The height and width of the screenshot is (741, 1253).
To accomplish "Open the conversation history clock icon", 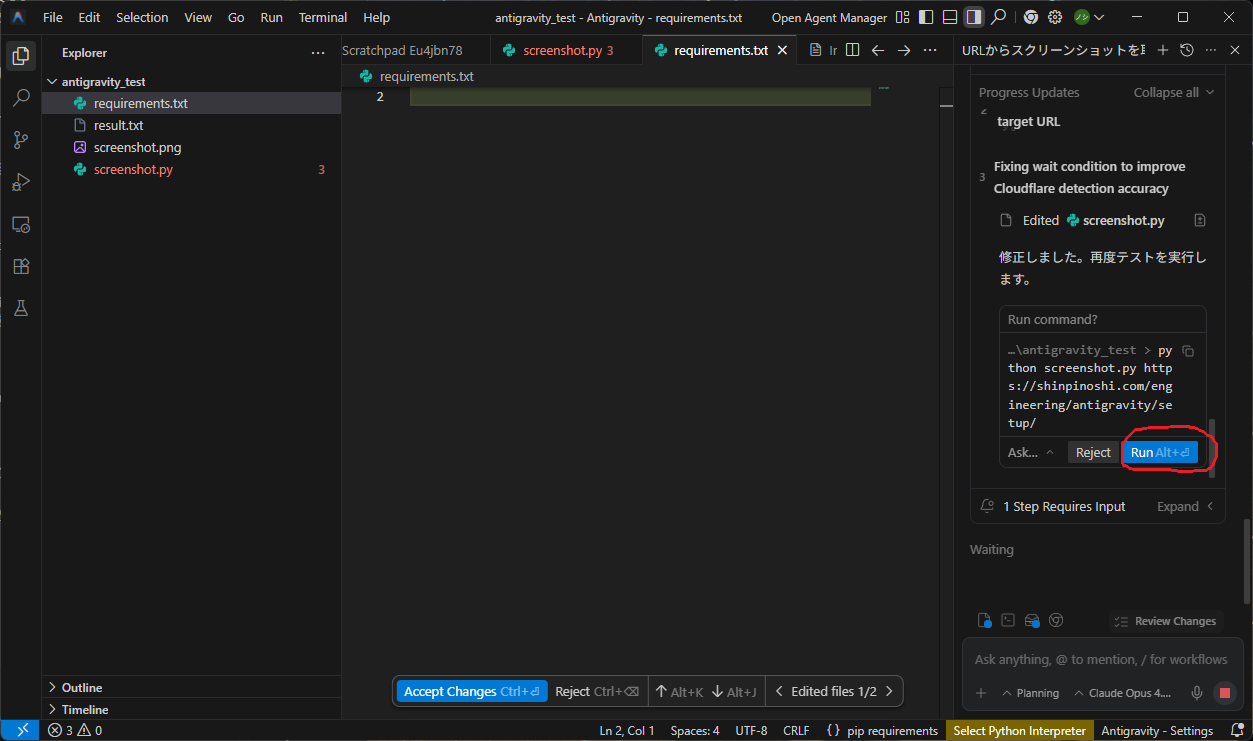I will (1187, 50).
